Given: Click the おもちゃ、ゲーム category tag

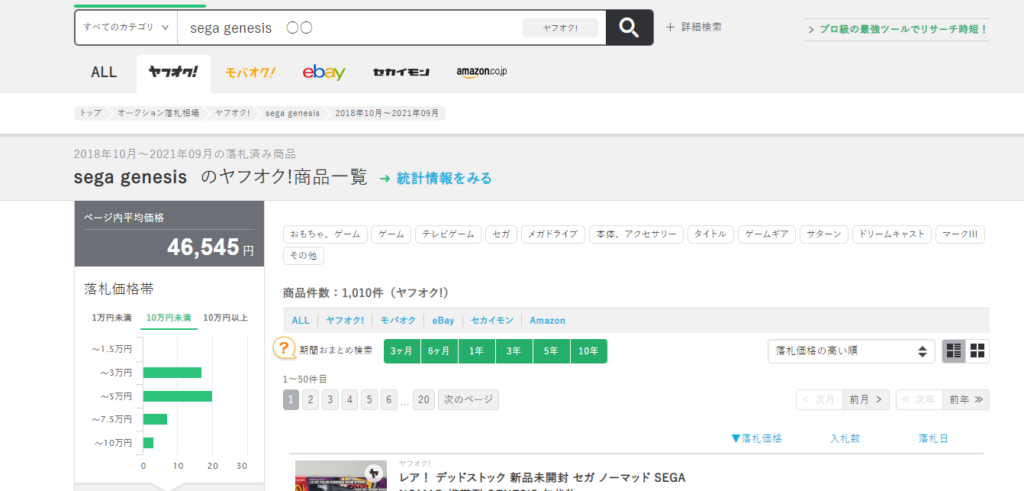Looking at the screenshot, I should point(325,234).
